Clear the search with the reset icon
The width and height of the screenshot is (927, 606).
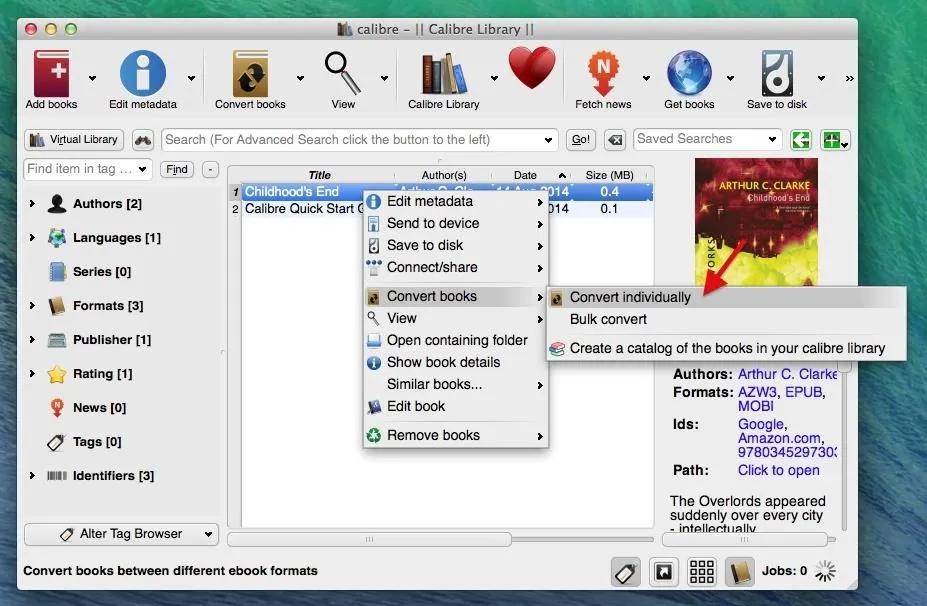coord(615,140)
